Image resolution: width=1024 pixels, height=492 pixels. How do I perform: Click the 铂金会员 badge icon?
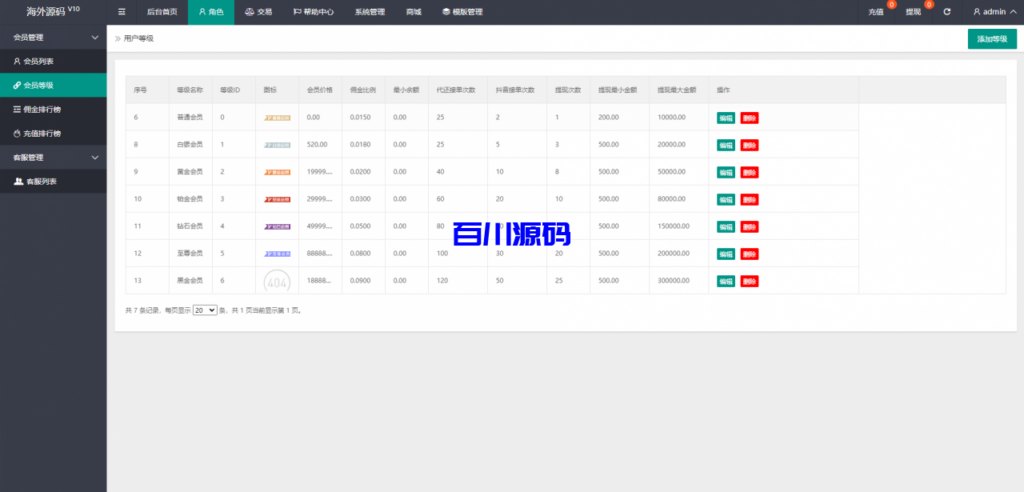tap(277, 199)
